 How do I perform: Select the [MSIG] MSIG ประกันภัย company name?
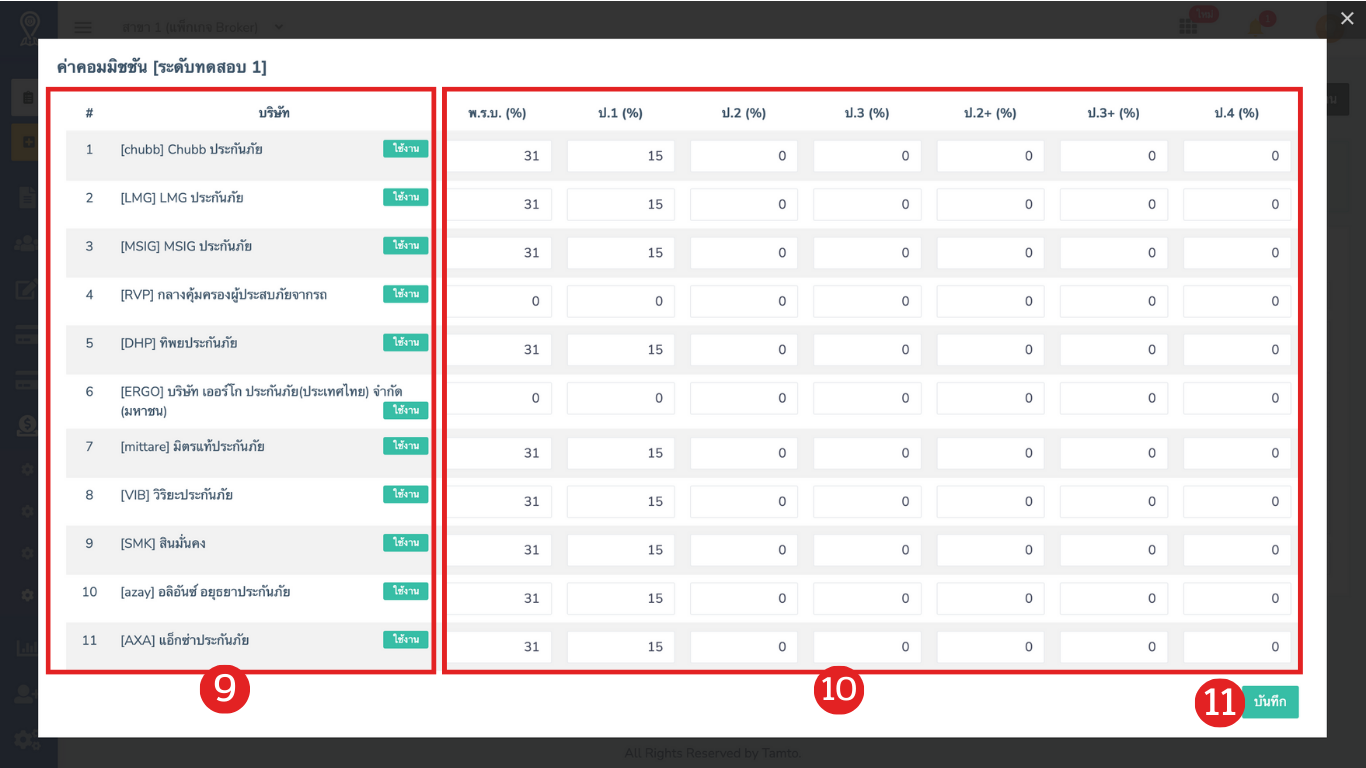[186, 246]
